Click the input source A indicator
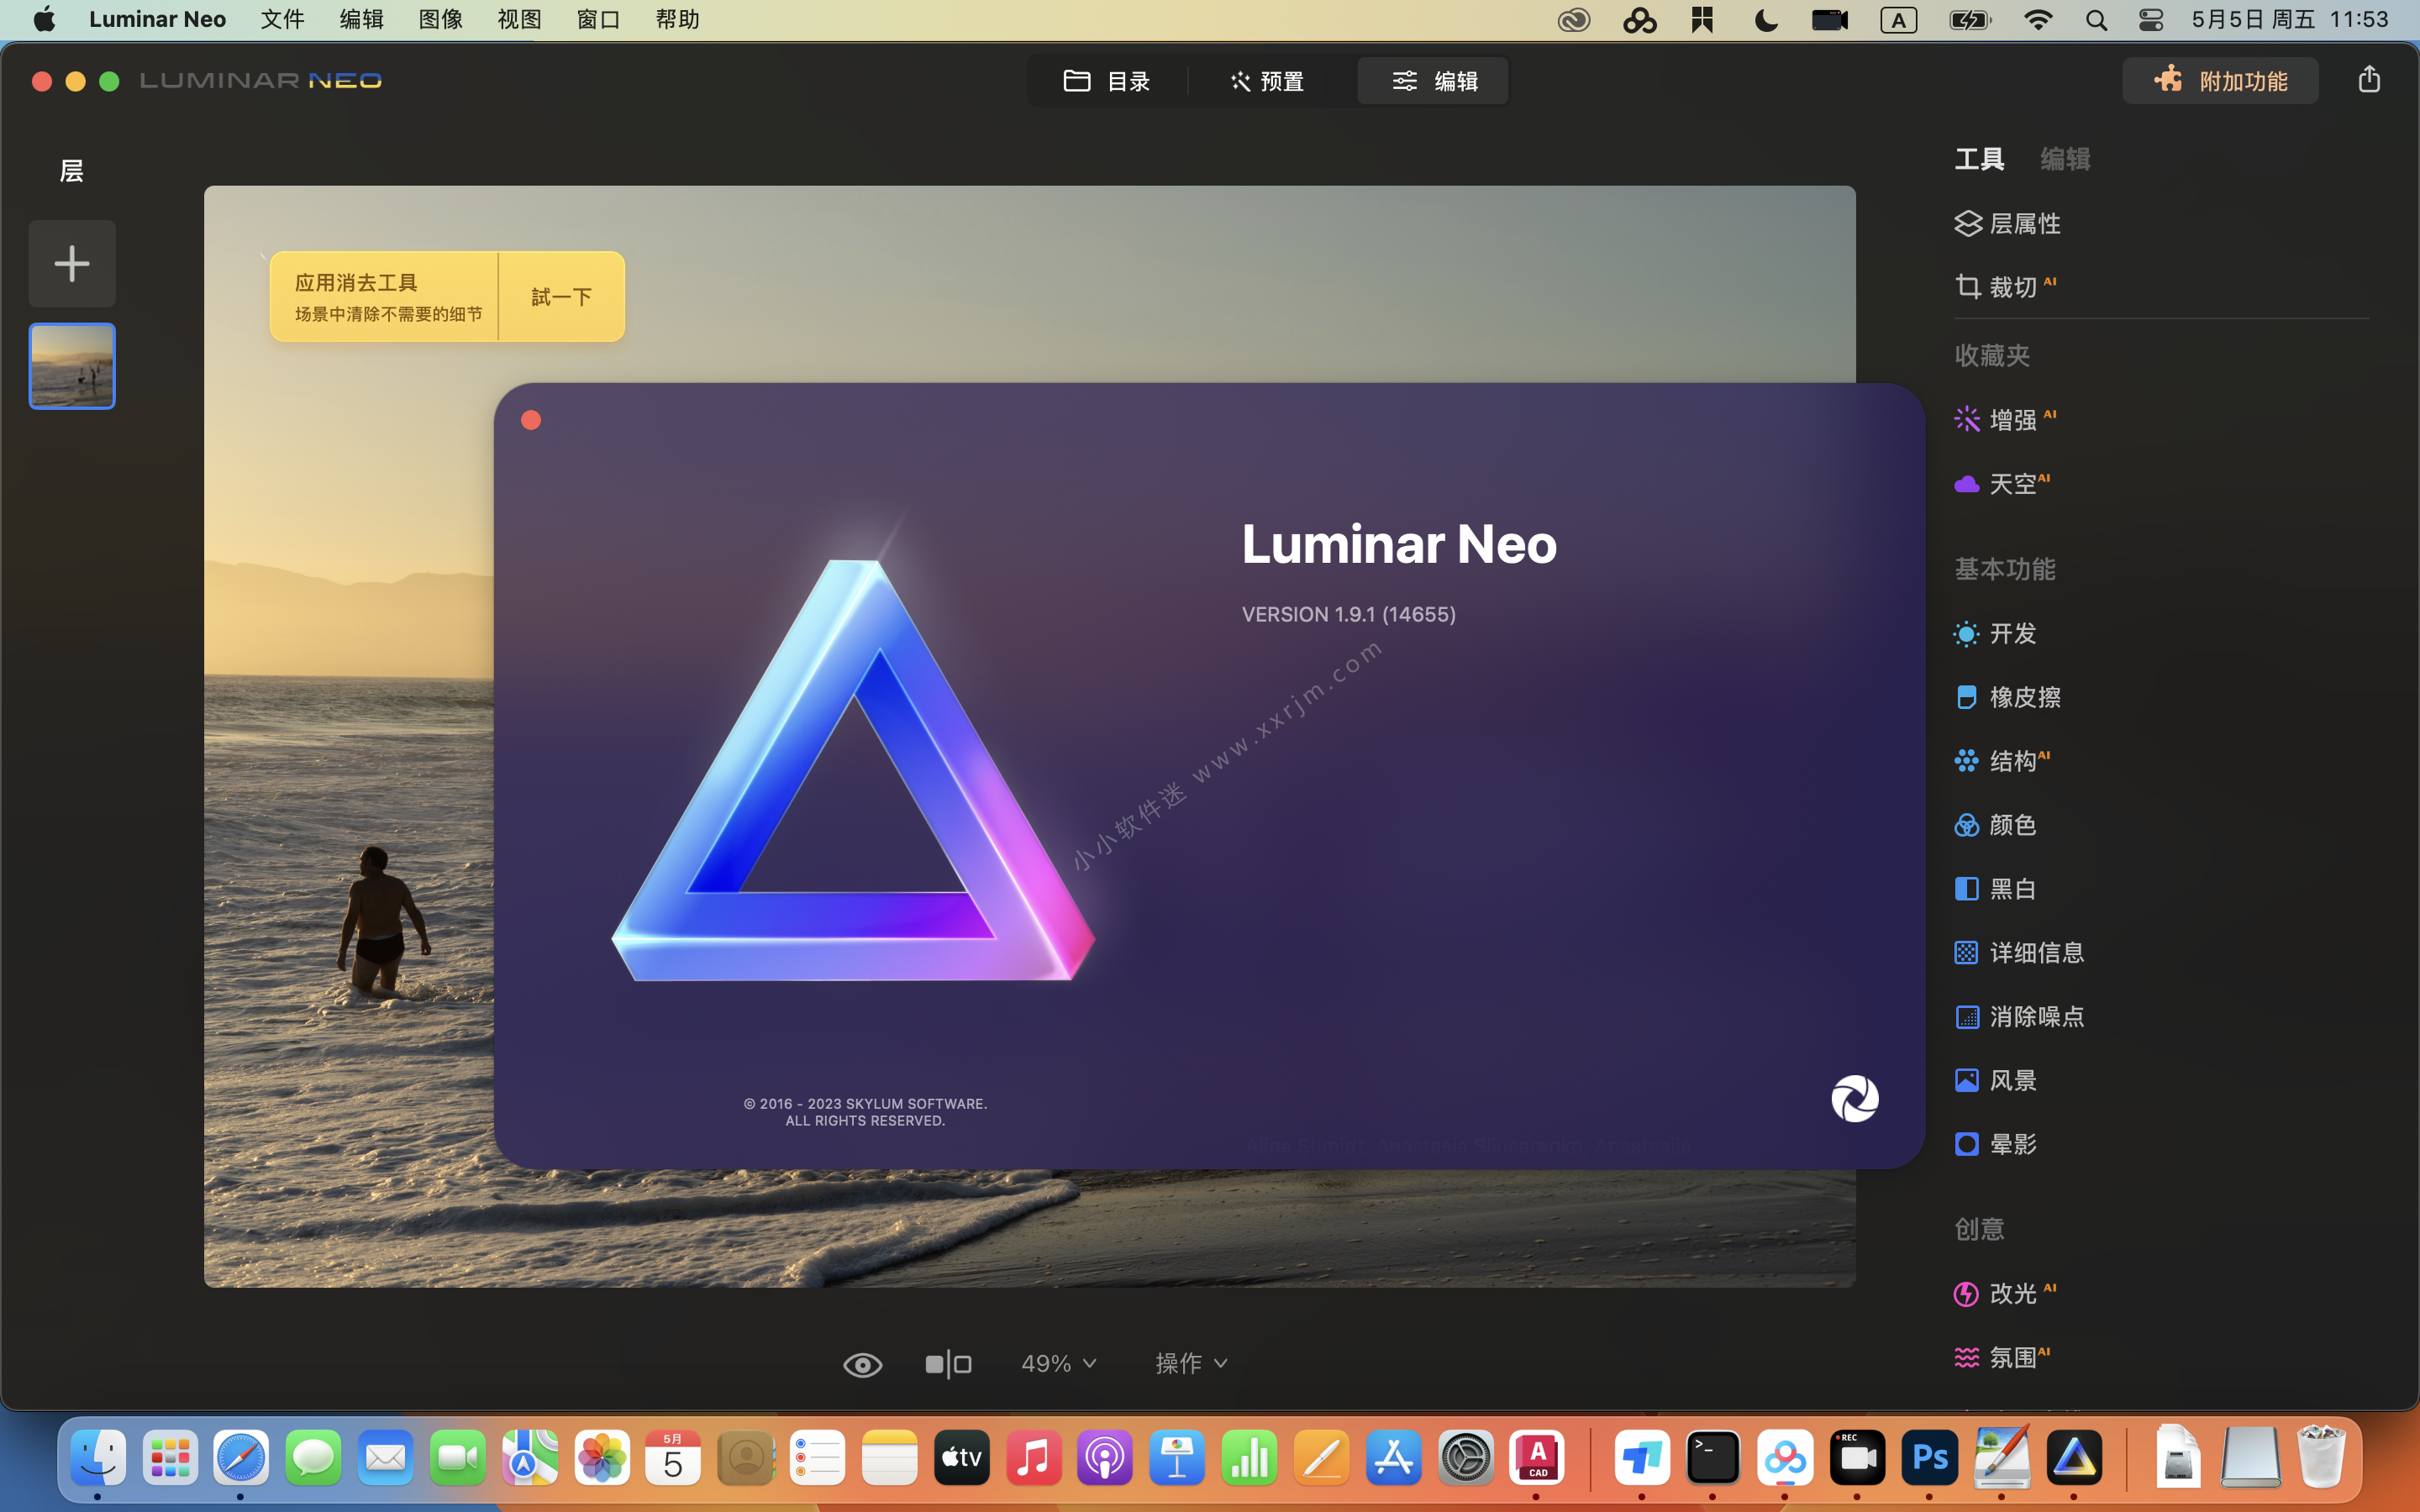 click(1898, 20)
